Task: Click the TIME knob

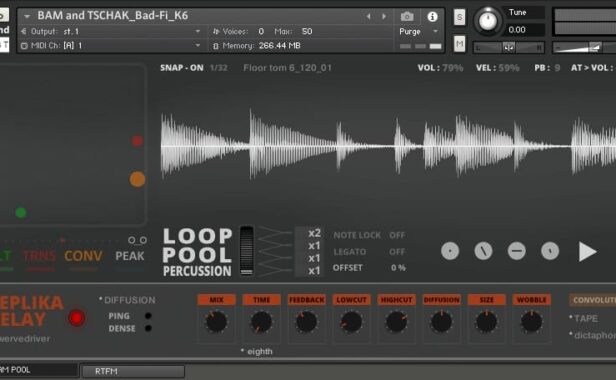Action: tap(261, 322)
